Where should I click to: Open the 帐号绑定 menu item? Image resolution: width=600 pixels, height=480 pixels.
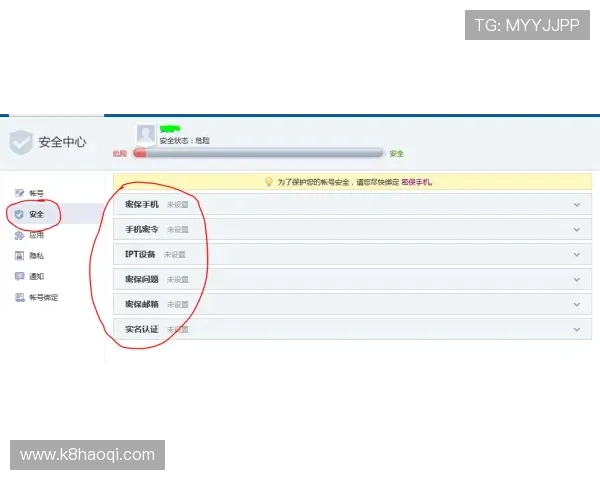43,297
